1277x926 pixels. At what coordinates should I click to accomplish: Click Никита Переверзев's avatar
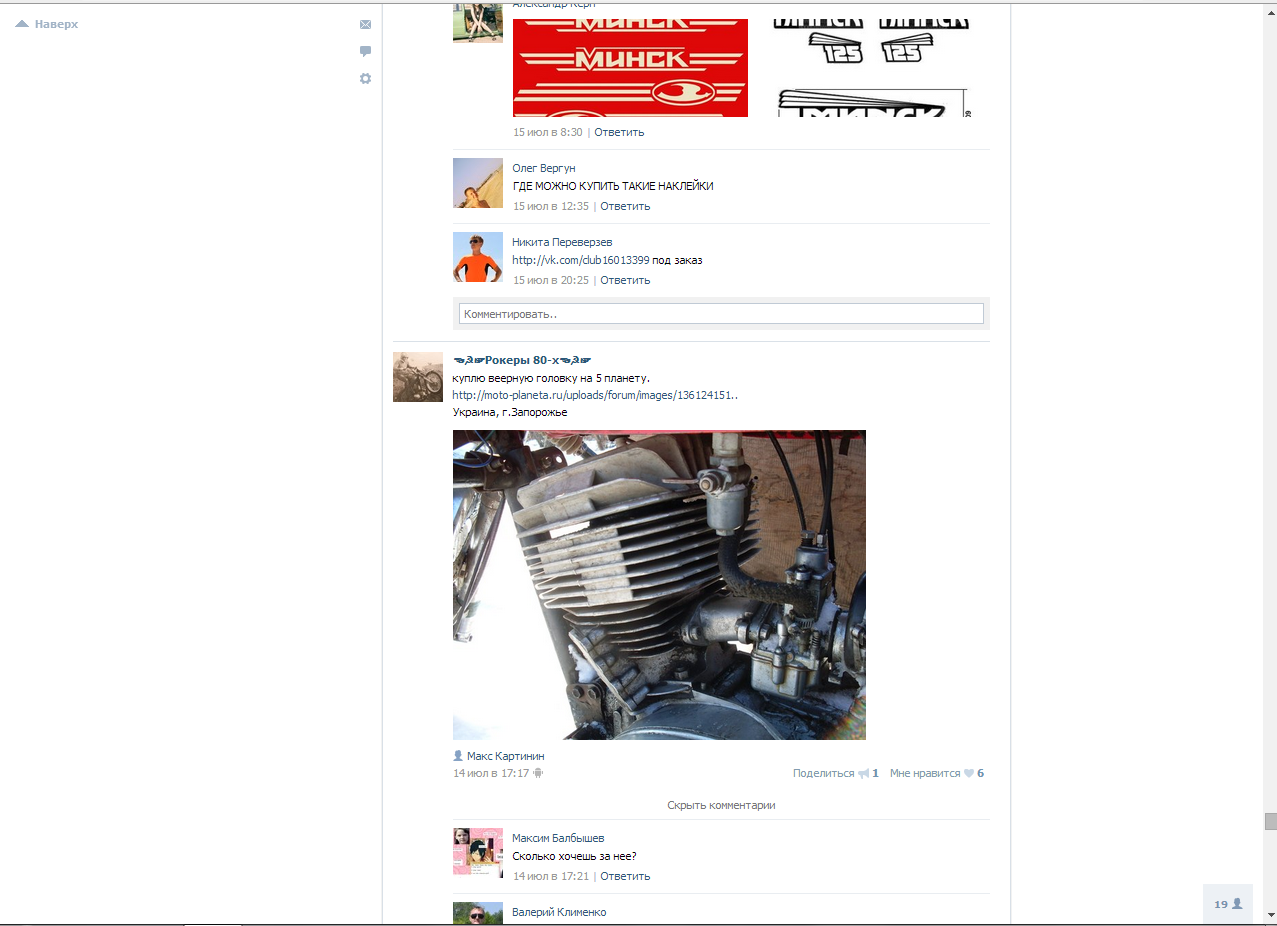478,257
